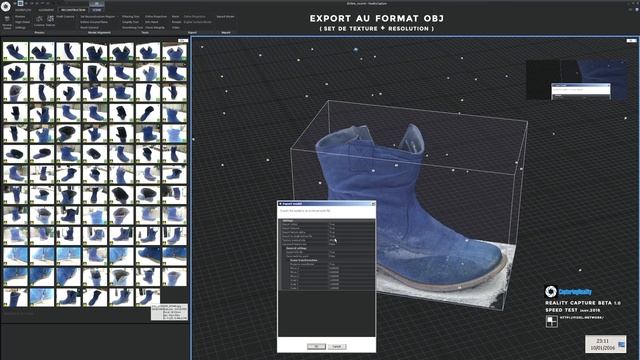Viewport: 640px width, 360px height.
Task: Confirm the Export model dialog with OK
Action: (316, 347)
